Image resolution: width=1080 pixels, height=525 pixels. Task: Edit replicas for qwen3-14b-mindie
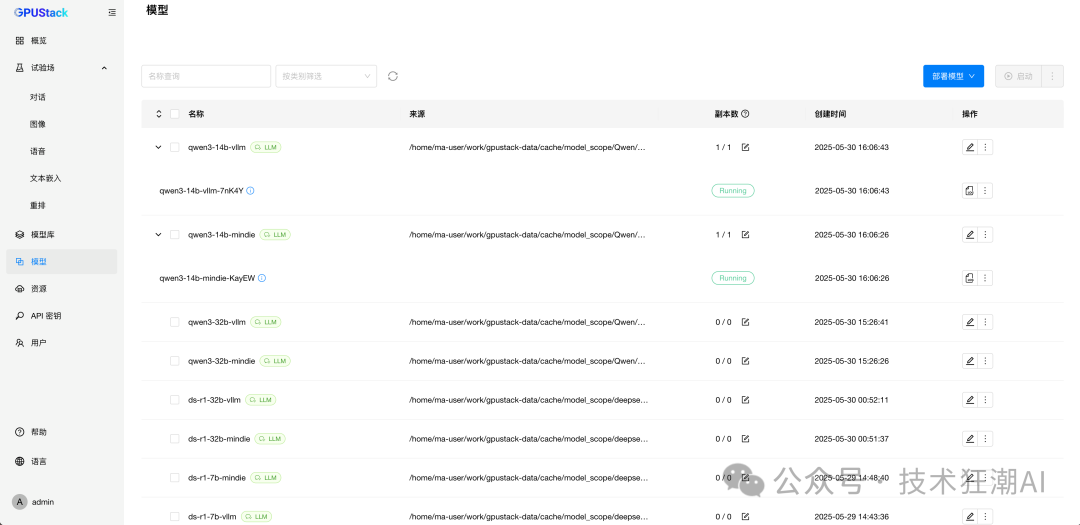(x=745, y=235)
